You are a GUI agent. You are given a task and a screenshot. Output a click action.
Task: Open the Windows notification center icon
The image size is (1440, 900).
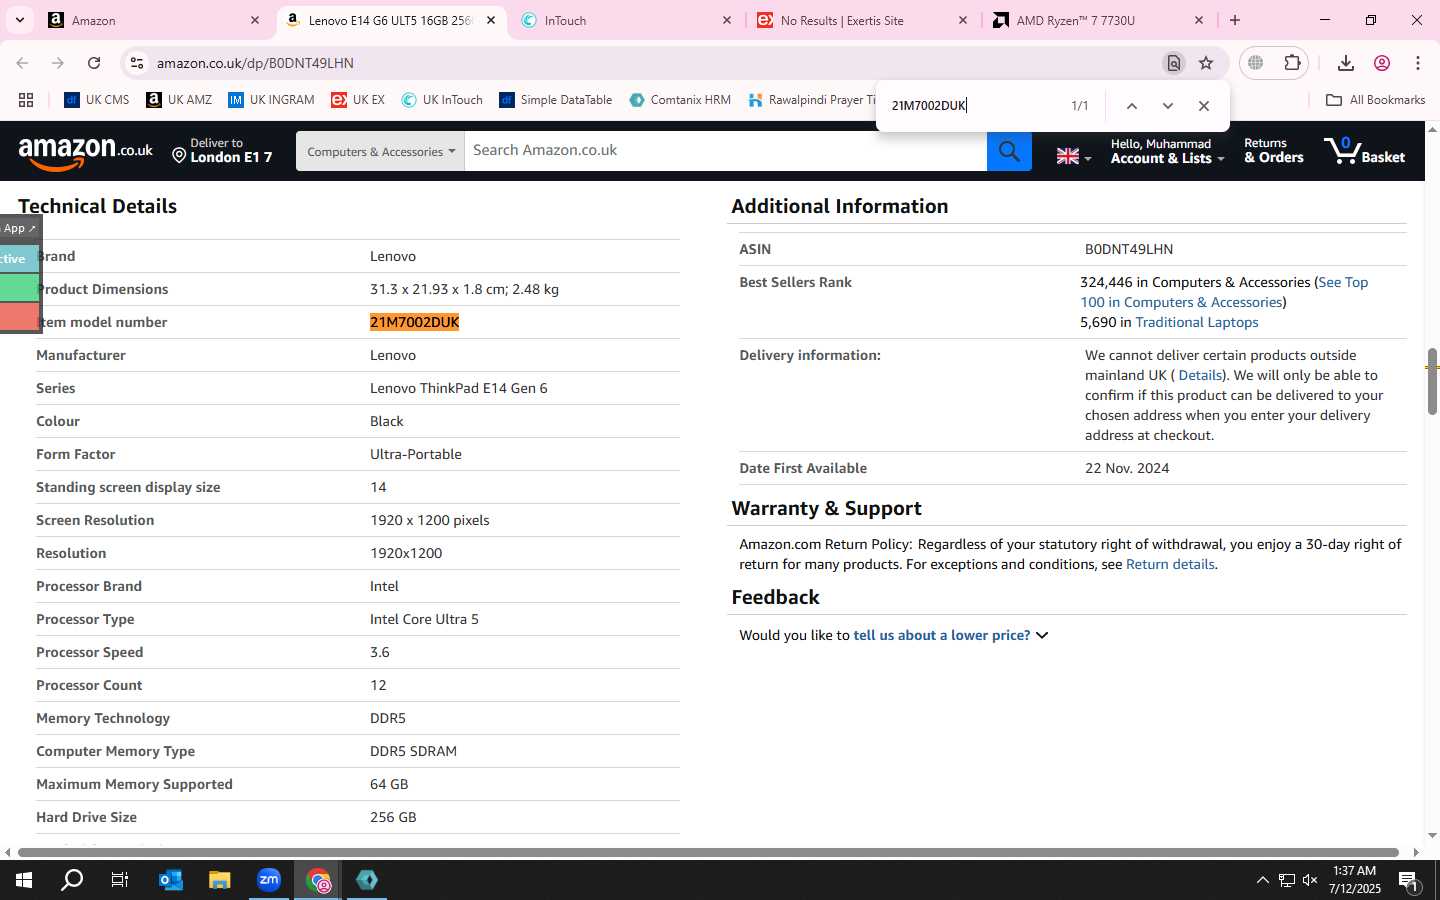(1409, 881)
